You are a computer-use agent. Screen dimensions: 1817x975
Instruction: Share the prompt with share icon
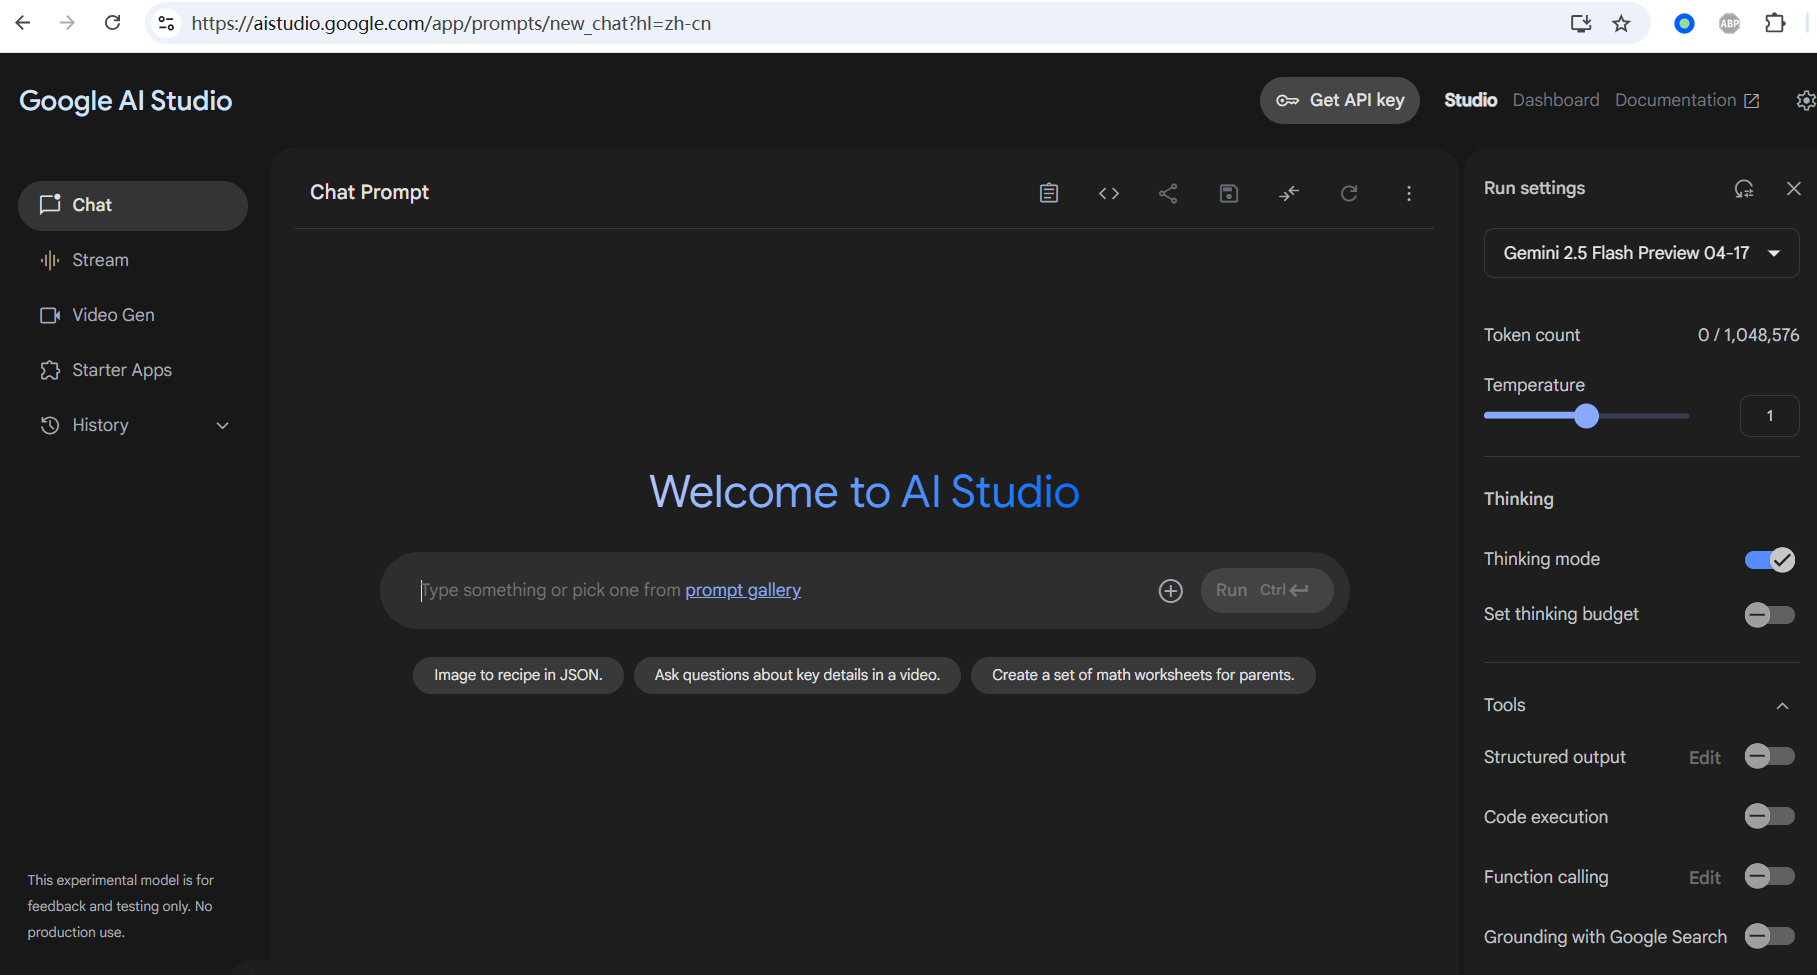coord(1168,193)
